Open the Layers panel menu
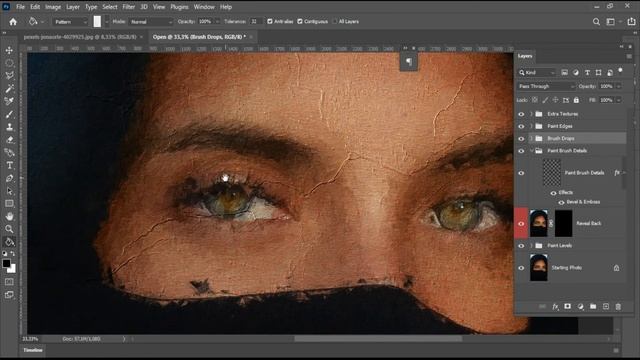 [x=629, y=56]
